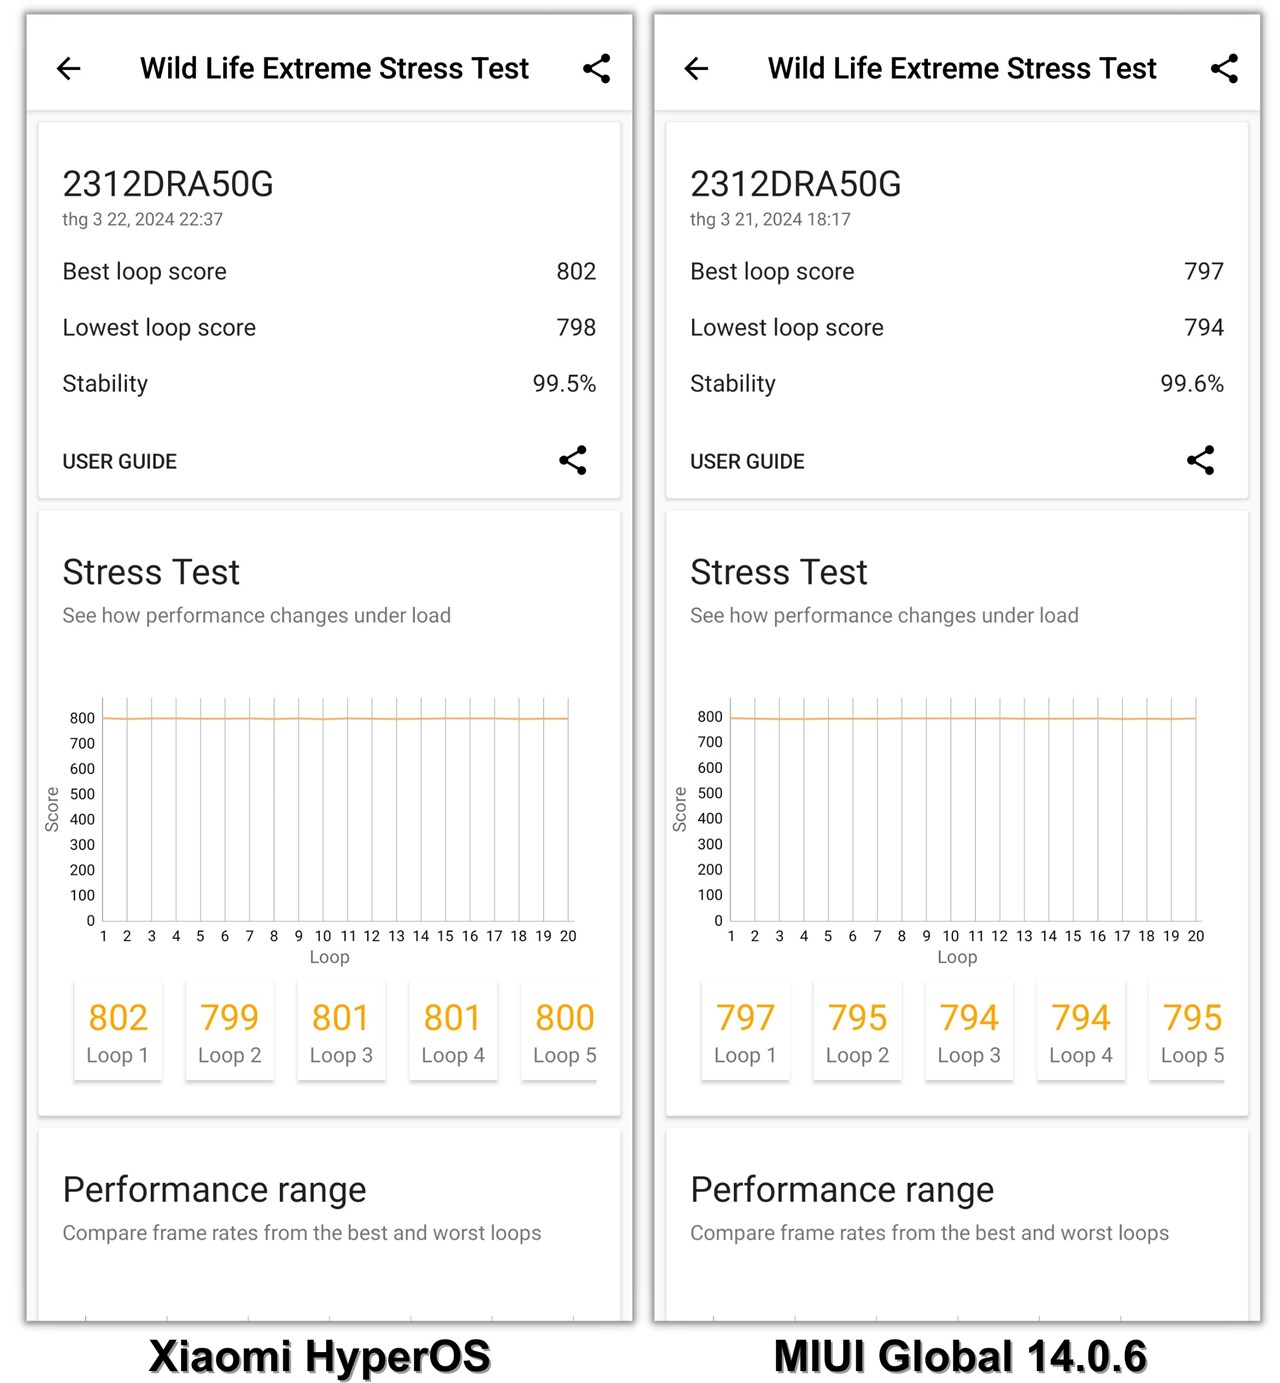Click the back arrow on the MIUI screenshot
The height and width of the screenshot is (1383, 1280).
point(696,68)
